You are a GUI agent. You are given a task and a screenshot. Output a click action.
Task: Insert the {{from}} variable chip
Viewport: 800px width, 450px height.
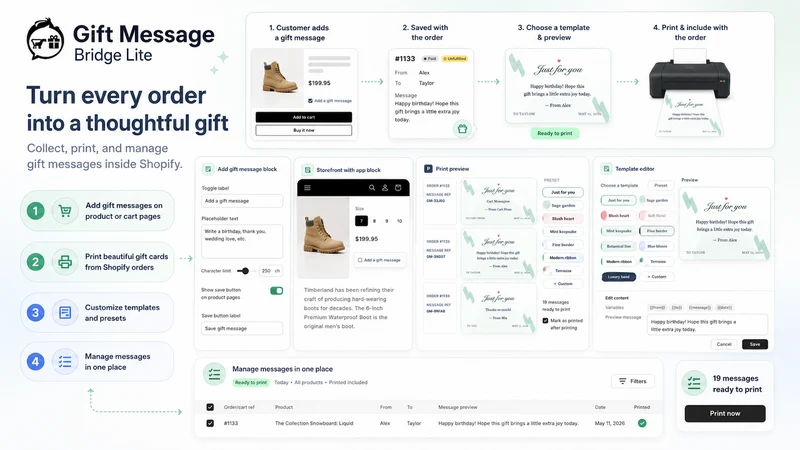coord(657,308)
